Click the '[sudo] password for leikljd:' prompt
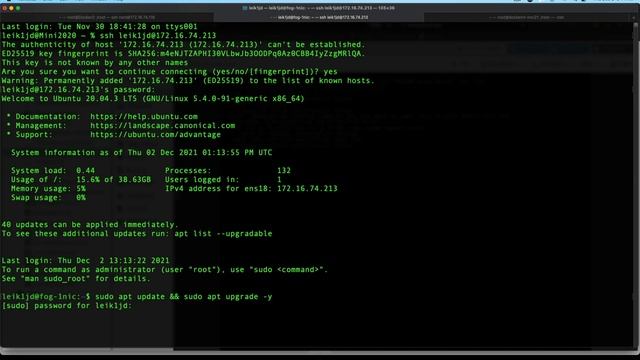This screenshot has width=640, height=360. click(x=67, y=306)
